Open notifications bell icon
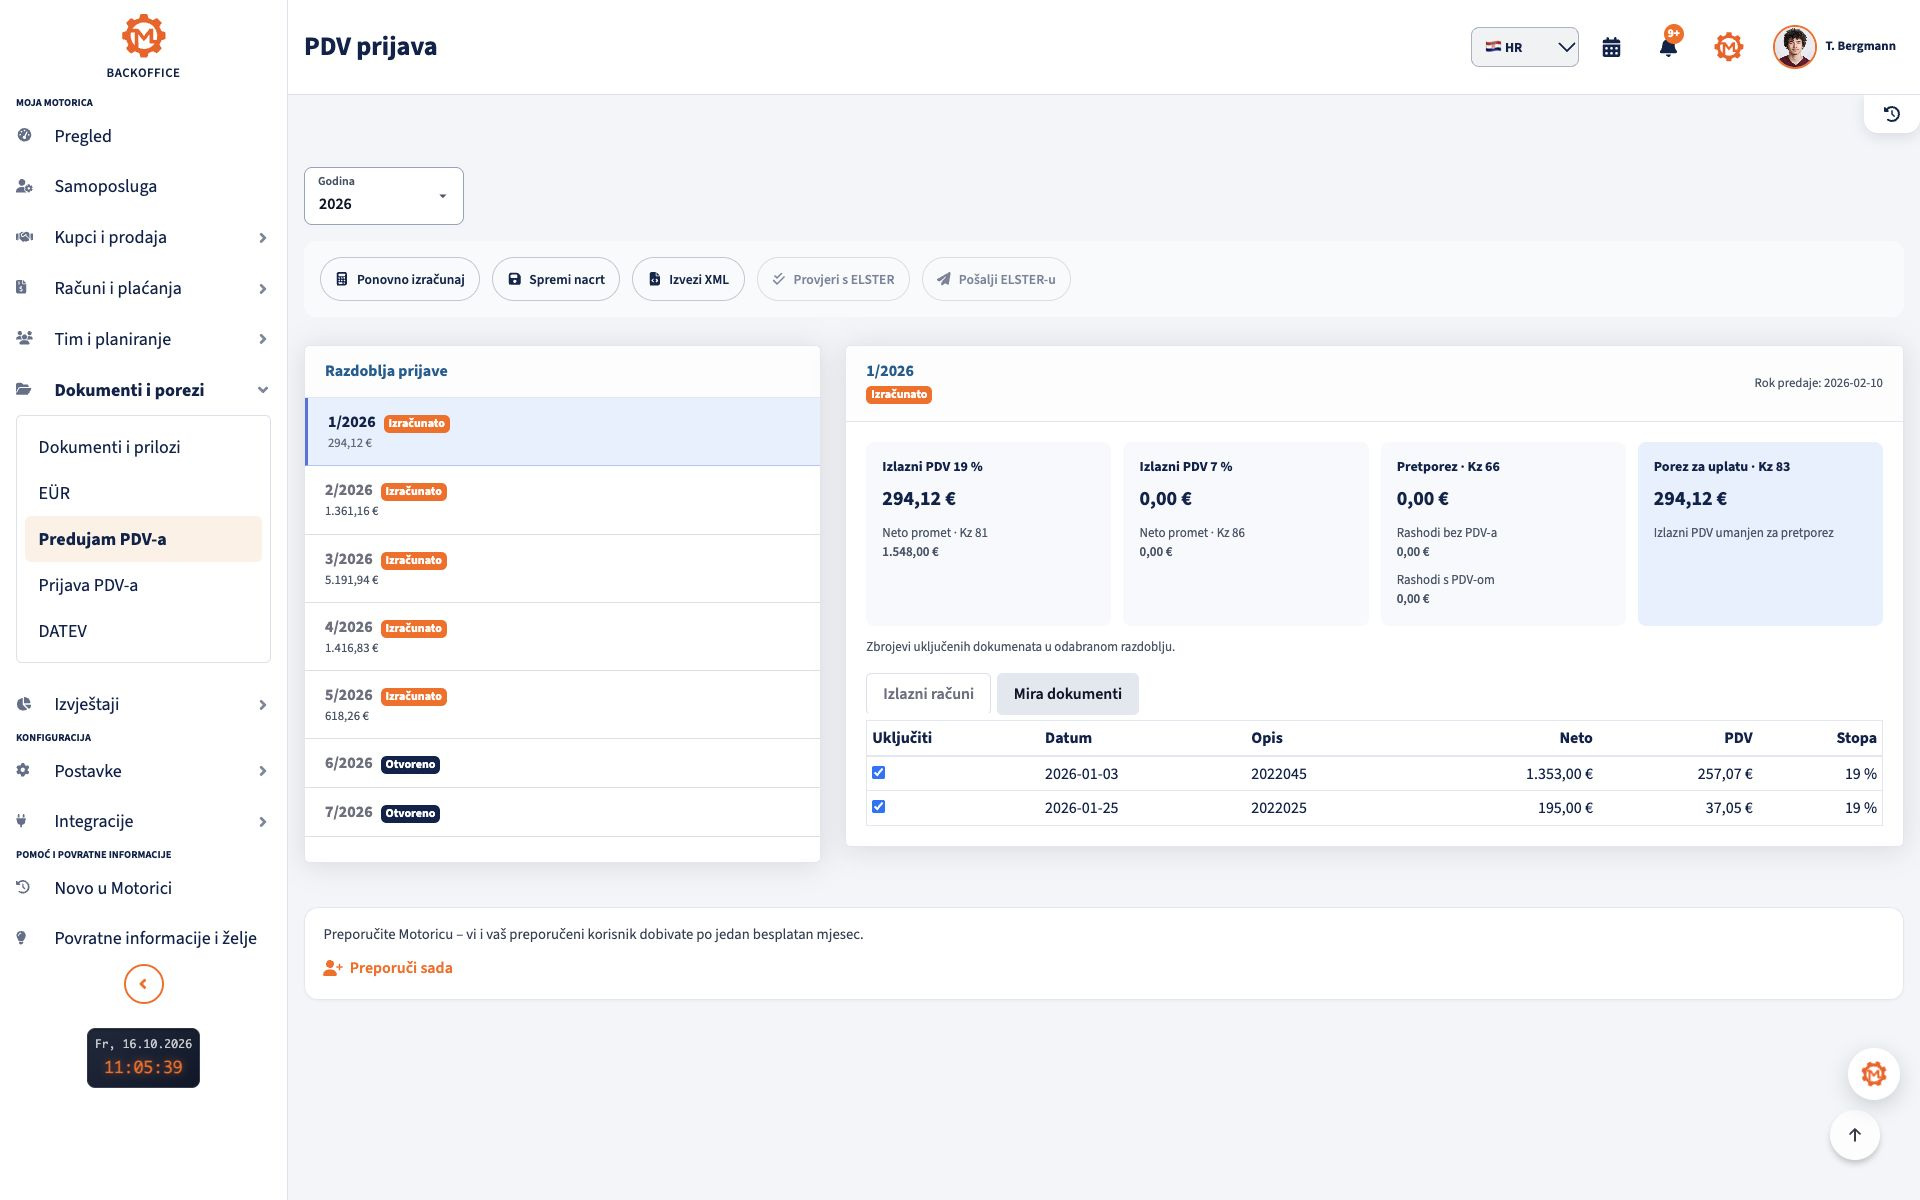Viewport: 1920px width, 1200px height. click(x=1668, y=47)
